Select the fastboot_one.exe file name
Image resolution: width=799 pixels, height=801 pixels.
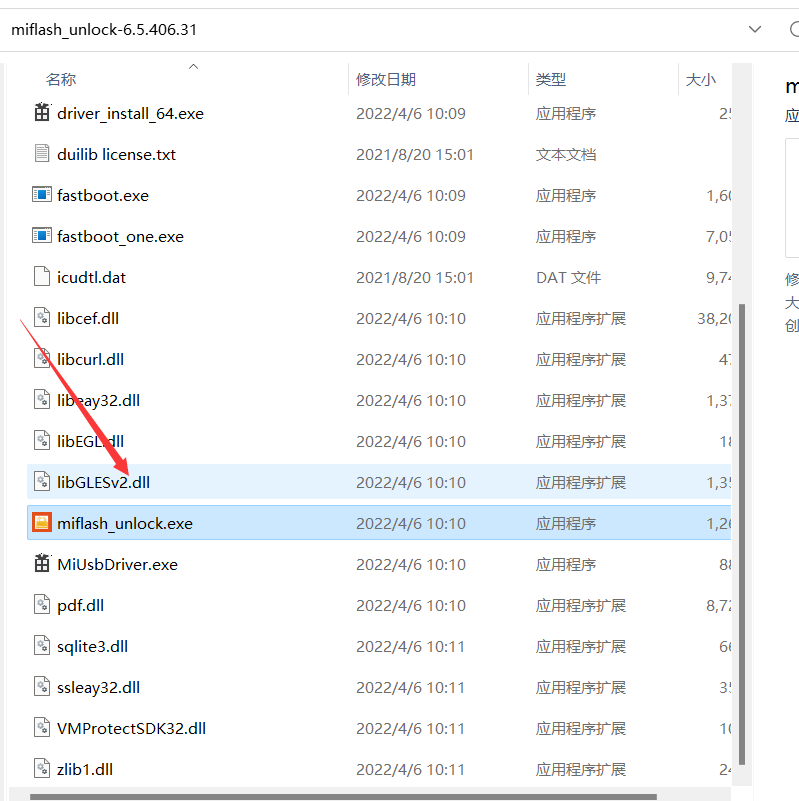pos(120,237)
